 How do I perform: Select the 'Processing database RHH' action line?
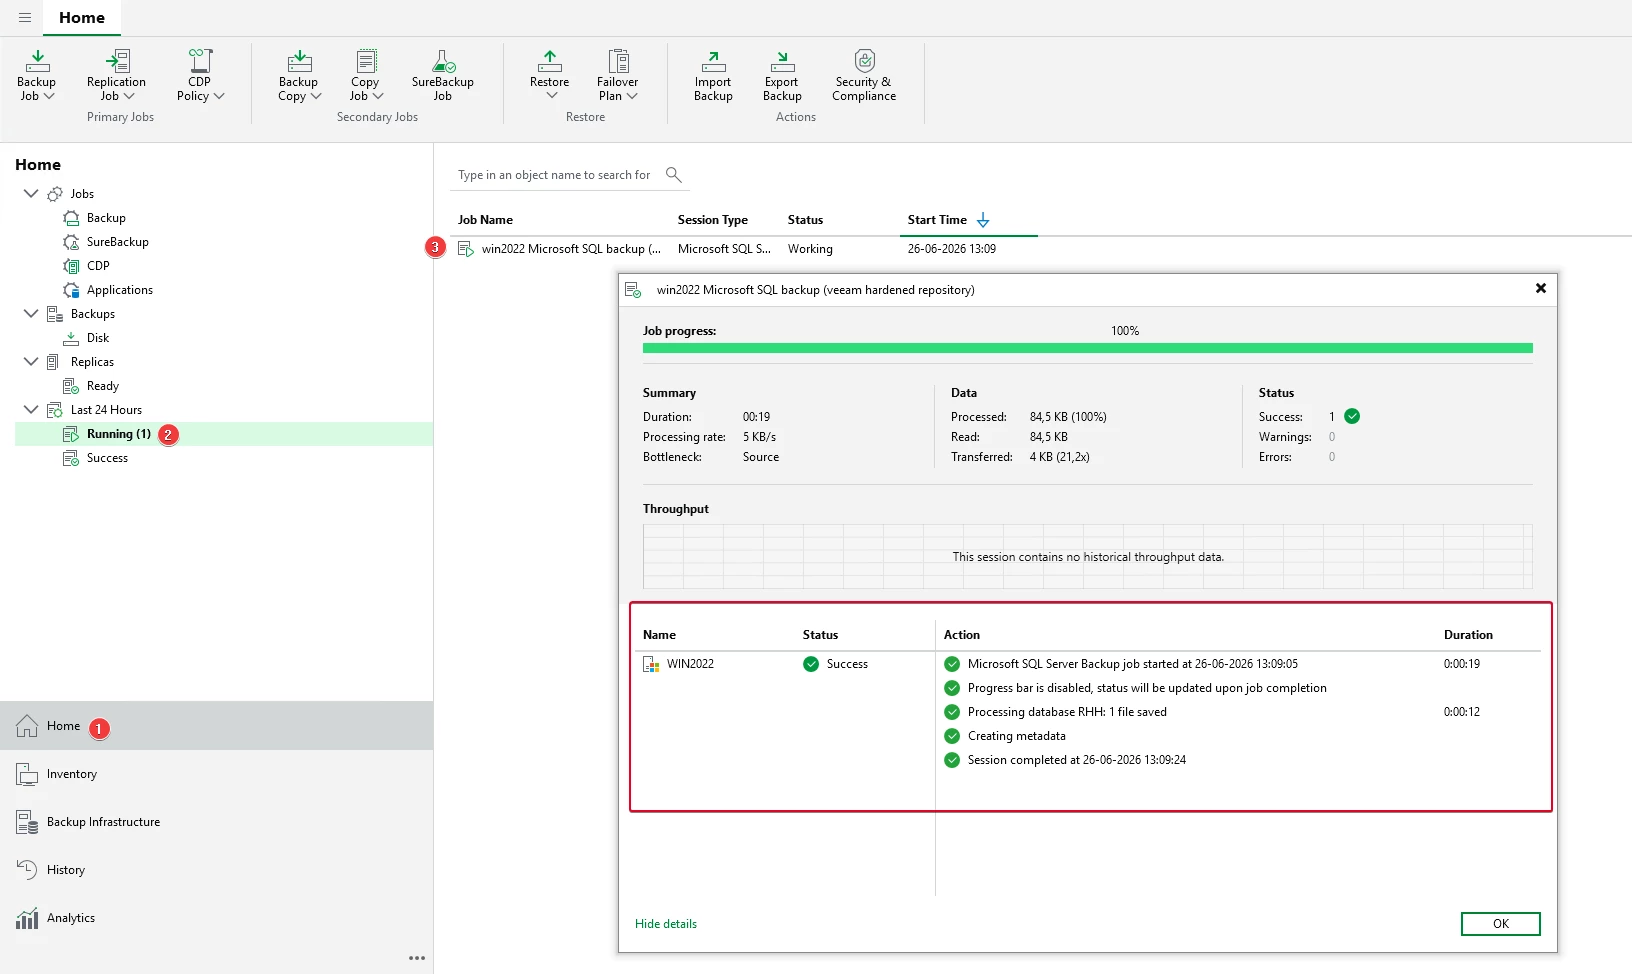pyautogui.click(x=1067, y=712)
